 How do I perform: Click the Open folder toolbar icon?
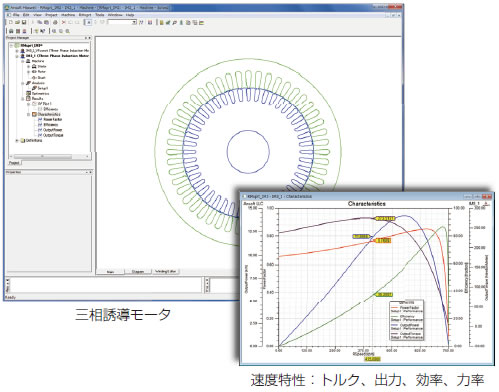point(17,22)
